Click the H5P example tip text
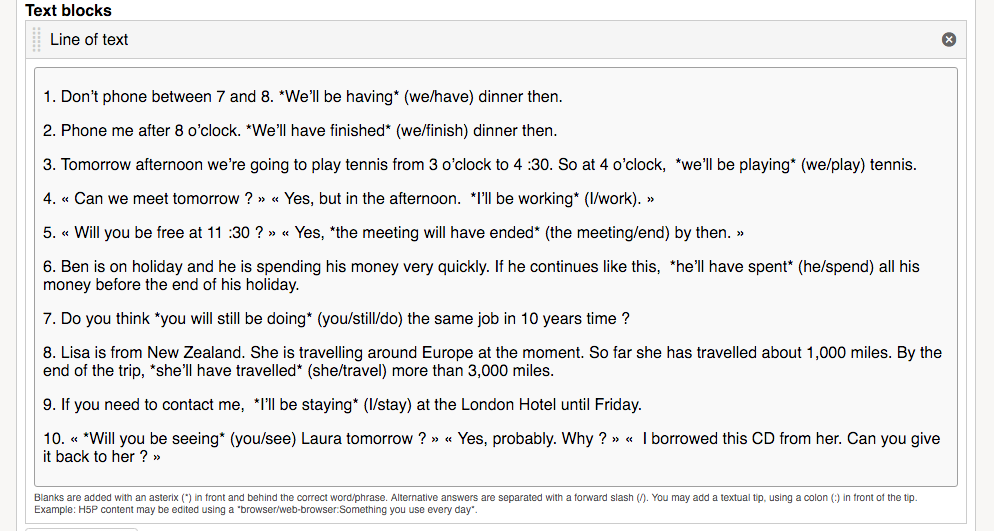 [256, 509]
